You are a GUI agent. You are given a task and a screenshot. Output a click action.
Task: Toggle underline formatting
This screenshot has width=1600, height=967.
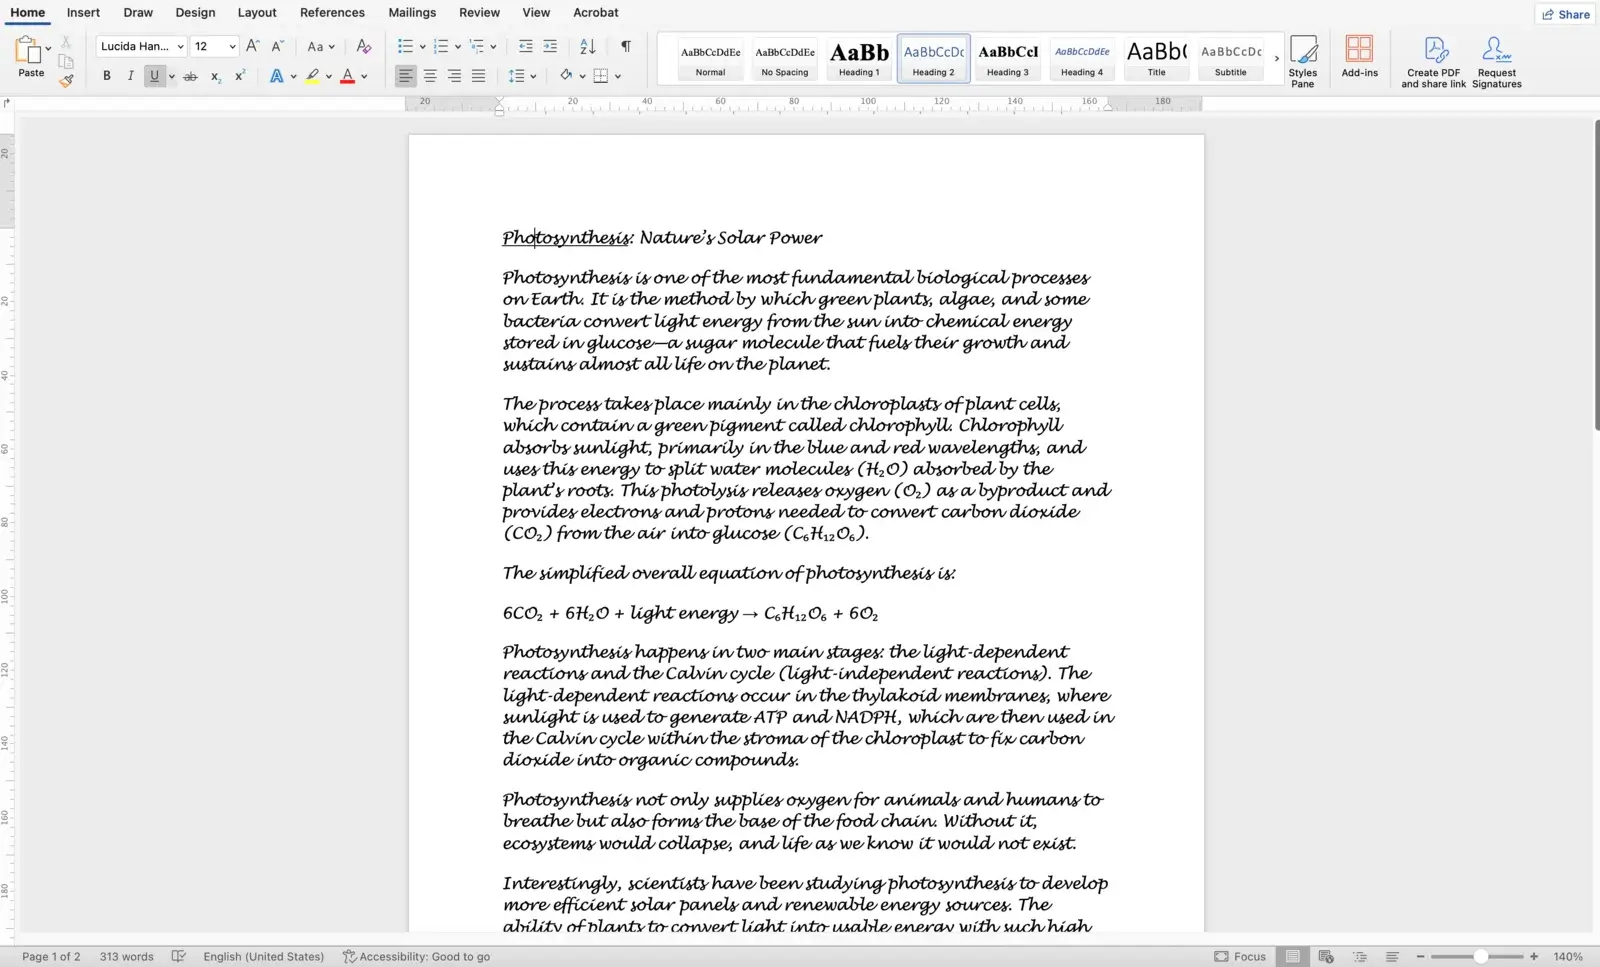(154, 76)
